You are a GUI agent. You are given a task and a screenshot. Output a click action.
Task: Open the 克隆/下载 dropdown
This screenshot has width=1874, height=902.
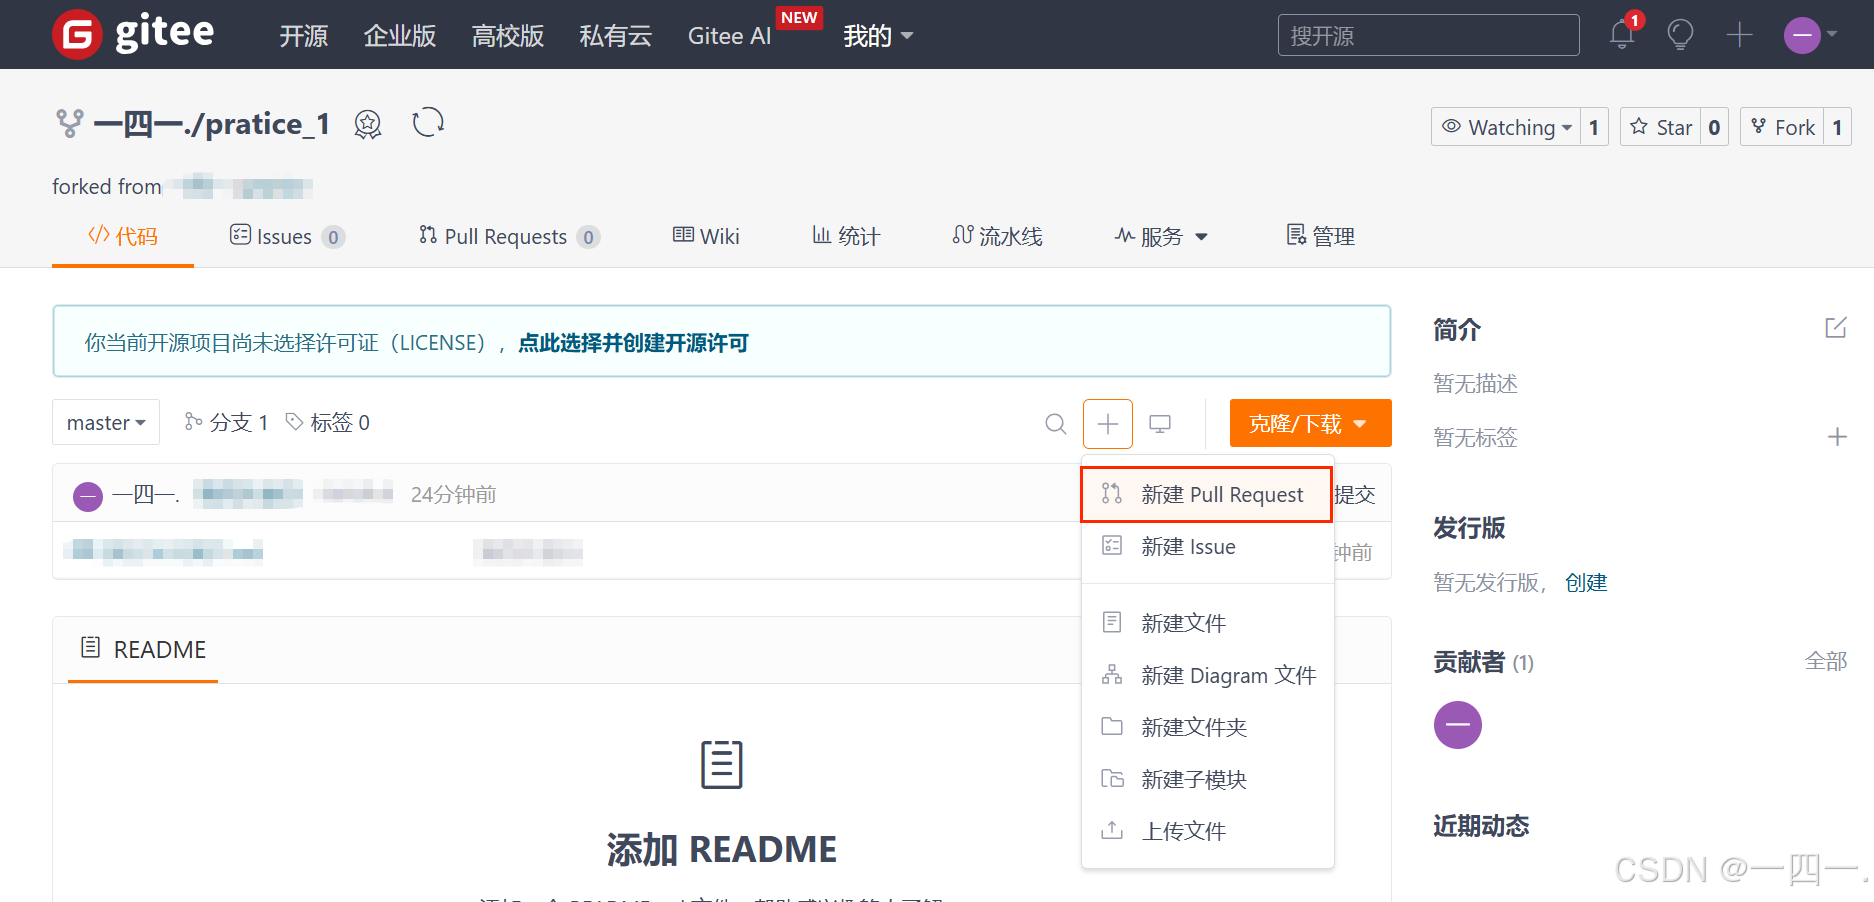[x=1309, y=423]
